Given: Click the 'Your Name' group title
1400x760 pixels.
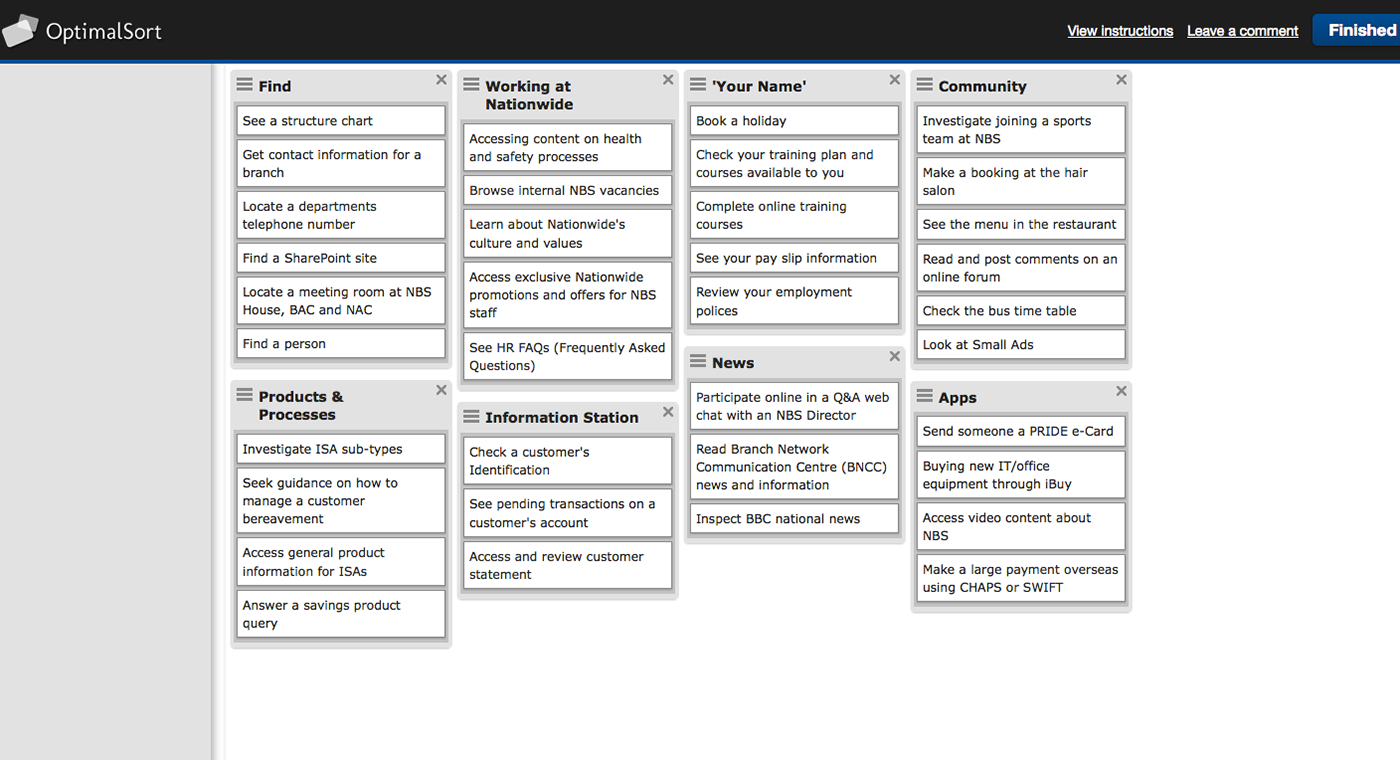Looking at the screenshot, I should pos(759,86).
